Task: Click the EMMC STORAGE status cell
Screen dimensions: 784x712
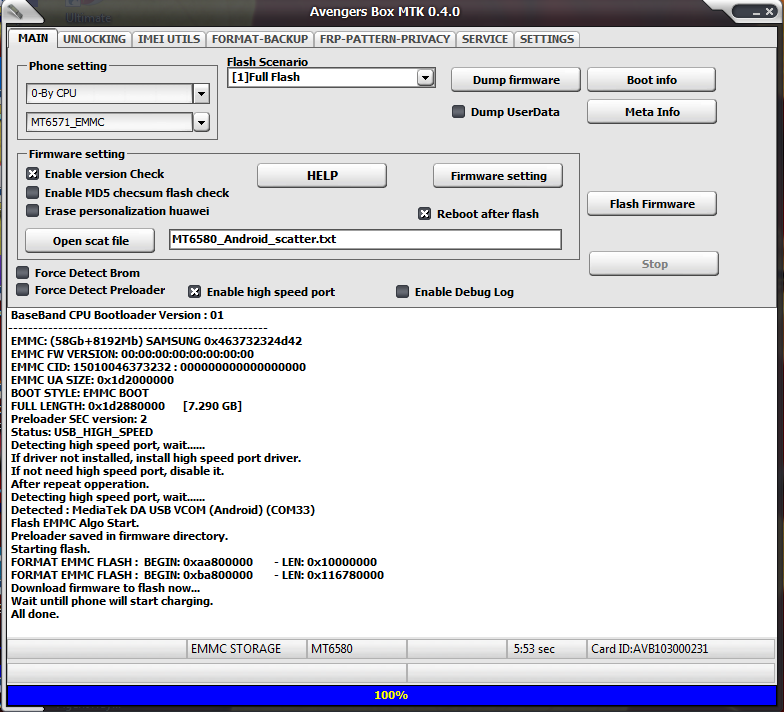Action: (246, 648)
